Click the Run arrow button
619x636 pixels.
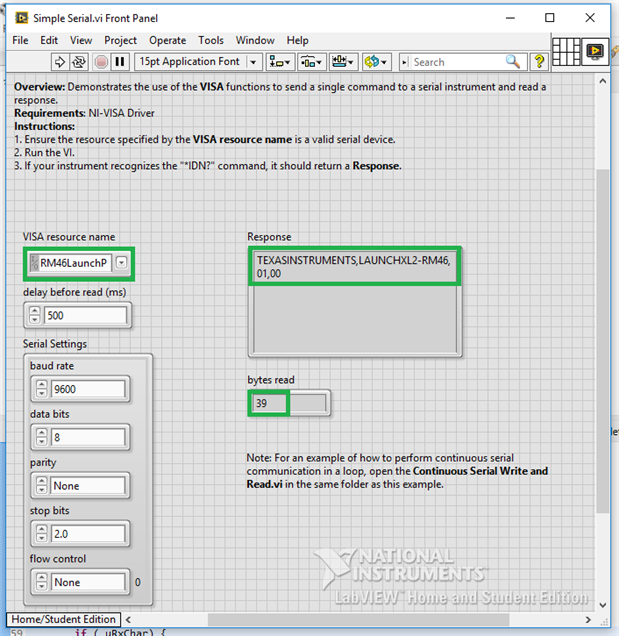click(60, 62)
